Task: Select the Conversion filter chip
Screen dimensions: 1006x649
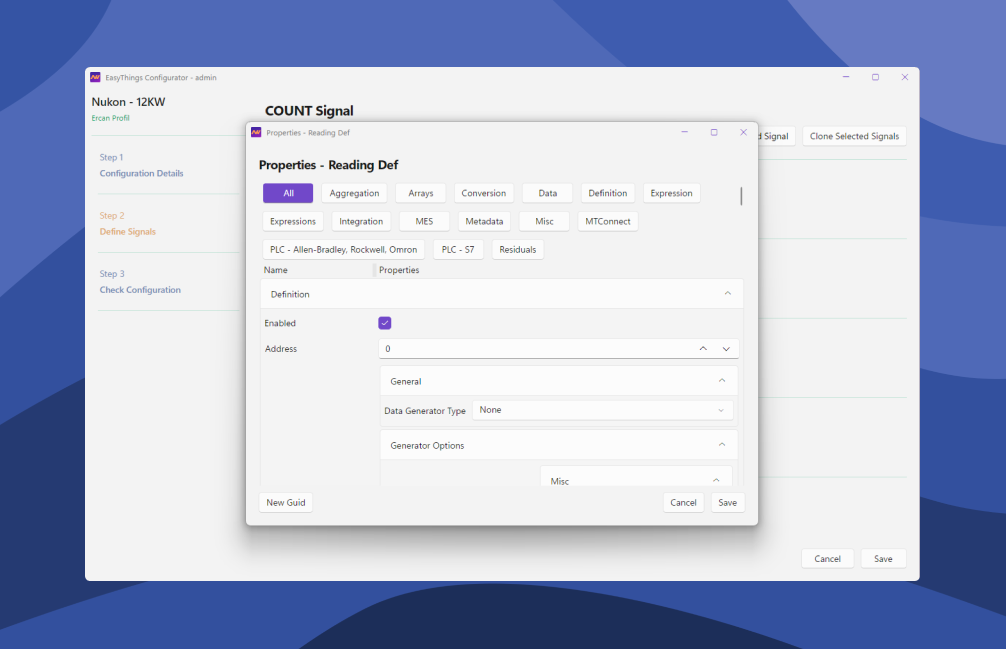Action: [x=484, y=193]
